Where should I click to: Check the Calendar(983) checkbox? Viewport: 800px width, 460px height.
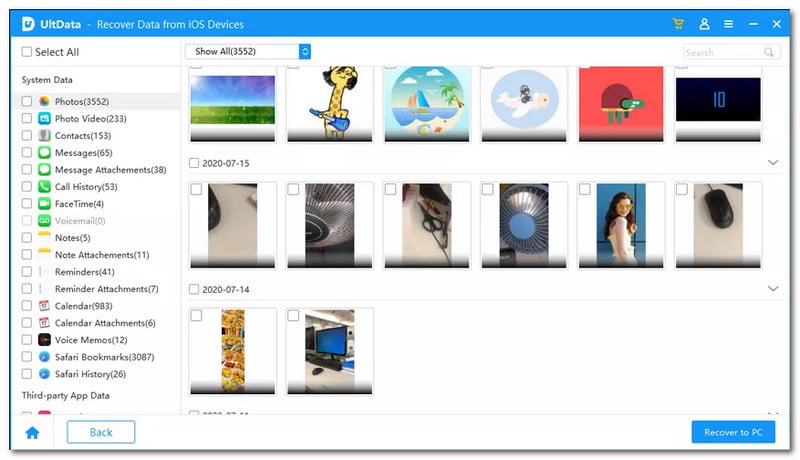point(27,306)
